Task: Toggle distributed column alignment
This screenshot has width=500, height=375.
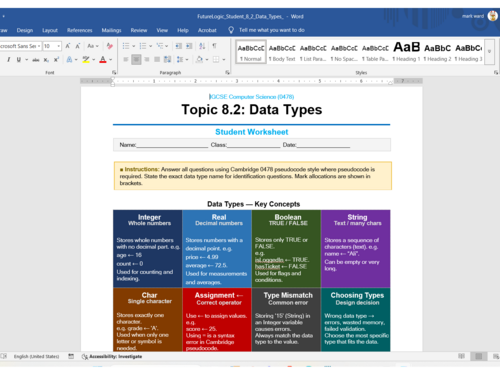Action: [167, 60]
